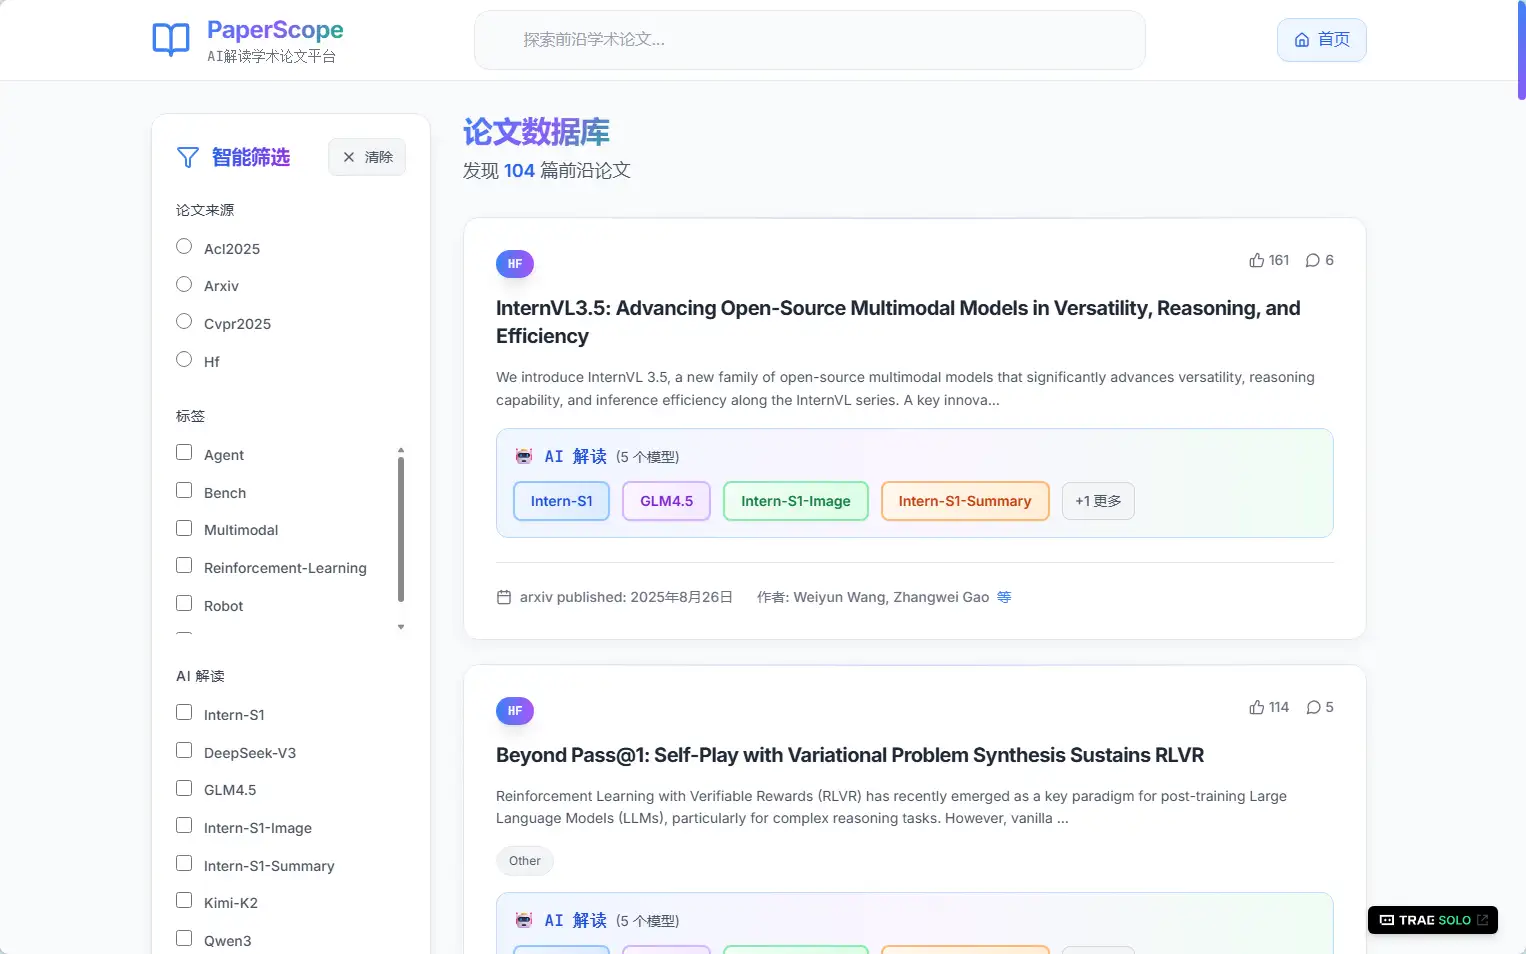Click the like thumb icon on InternVL3.5 card
The image size is (1526, 954).
pyautogui.click(x=1257, y=260)
